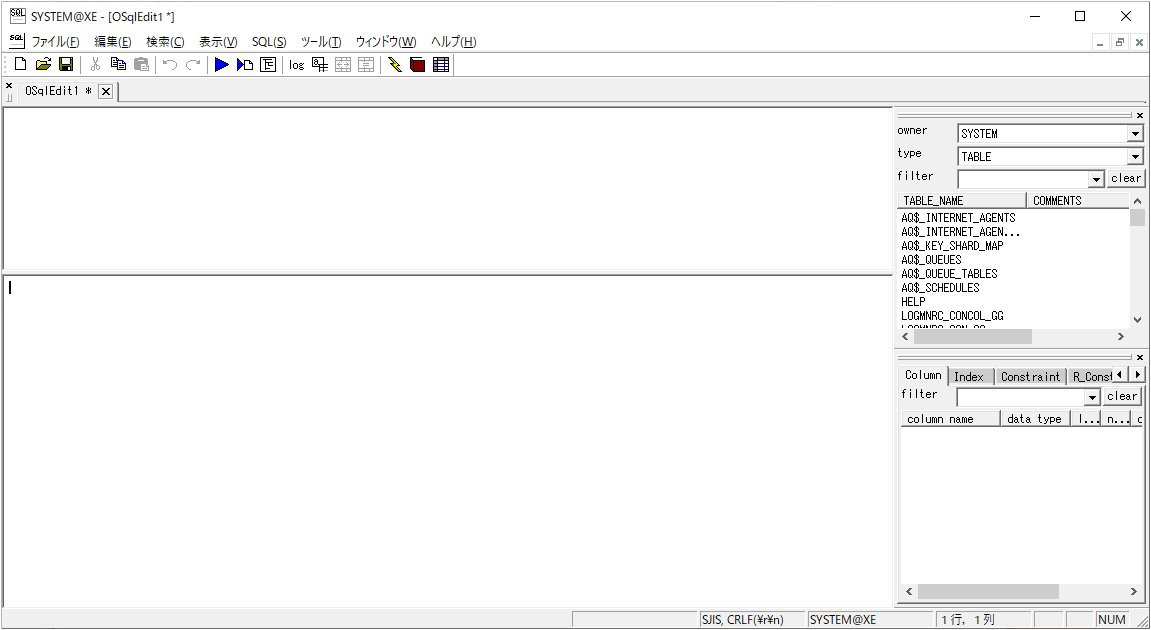Click the table list horizontal scrollbar right arrow
This screenshot has width=1151, height=630.
pyautogui.click(x=1121, y=336)
